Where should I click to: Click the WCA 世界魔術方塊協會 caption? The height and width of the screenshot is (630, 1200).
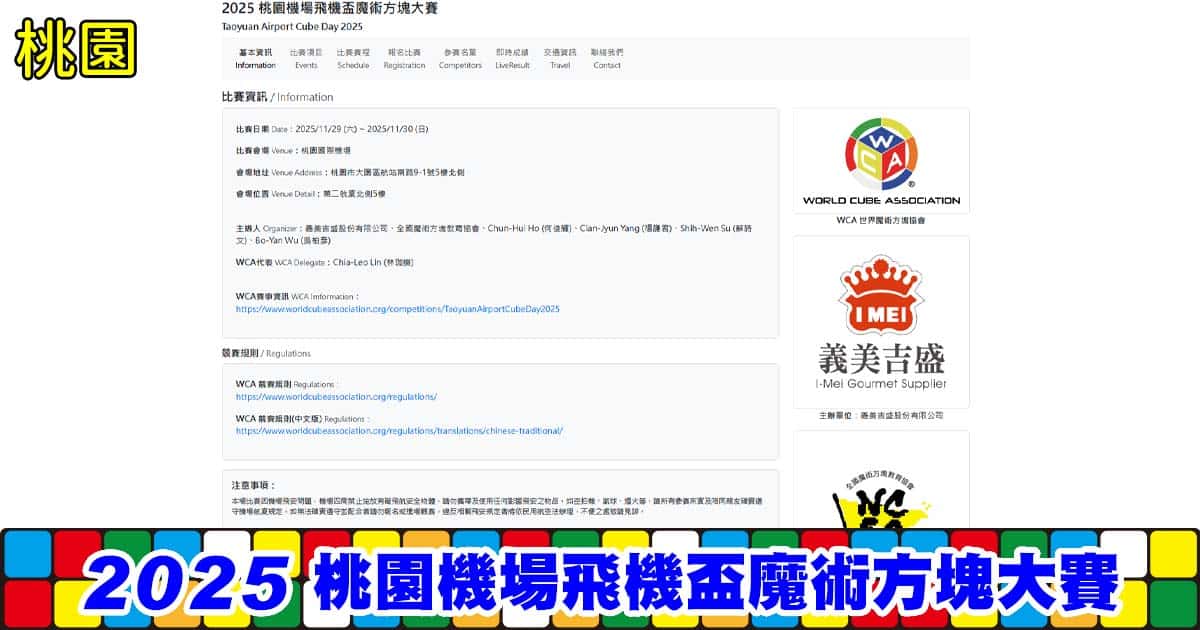click(x=881, y=220)
